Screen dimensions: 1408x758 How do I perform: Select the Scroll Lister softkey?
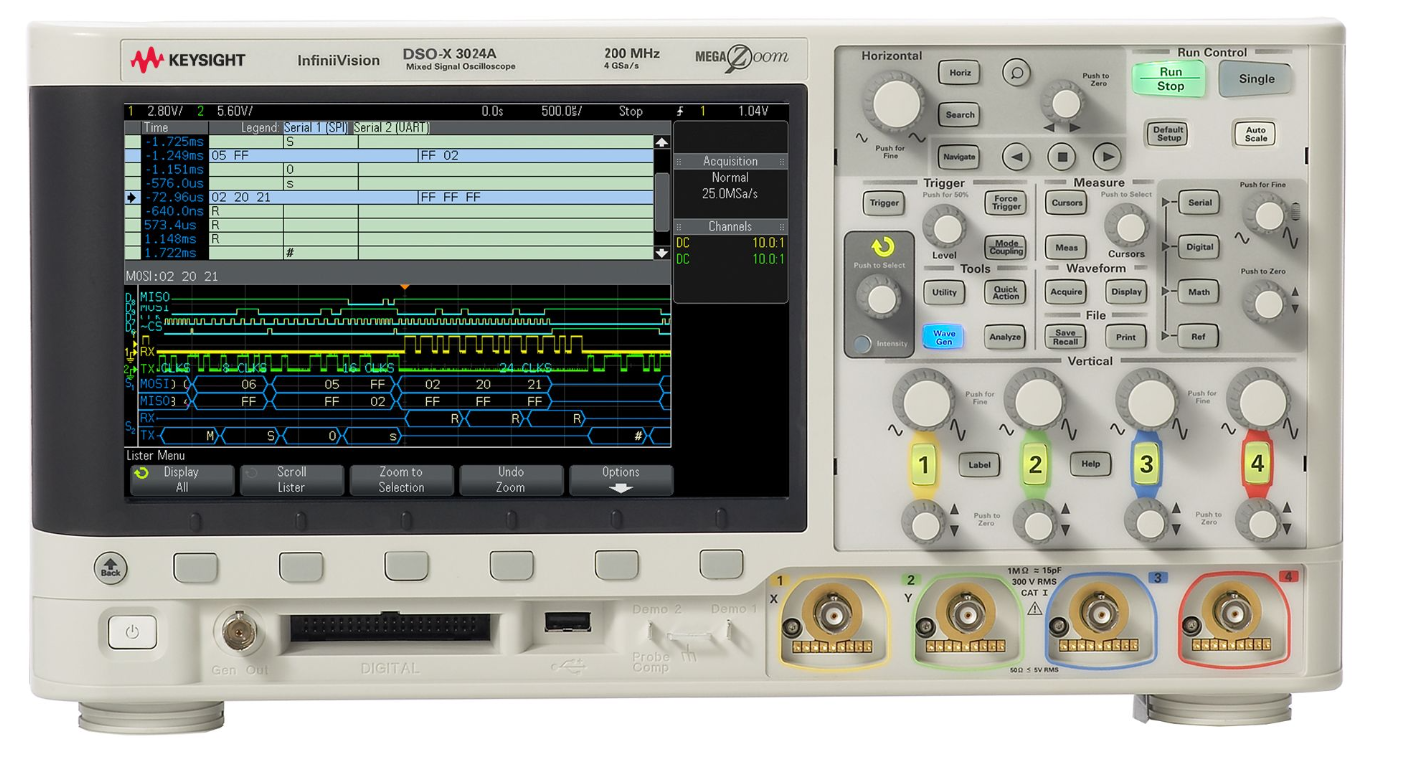coord(291,480)
